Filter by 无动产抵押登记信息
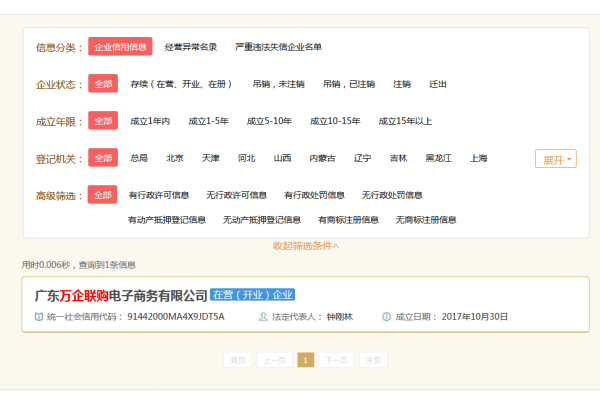 click(262, 220)
